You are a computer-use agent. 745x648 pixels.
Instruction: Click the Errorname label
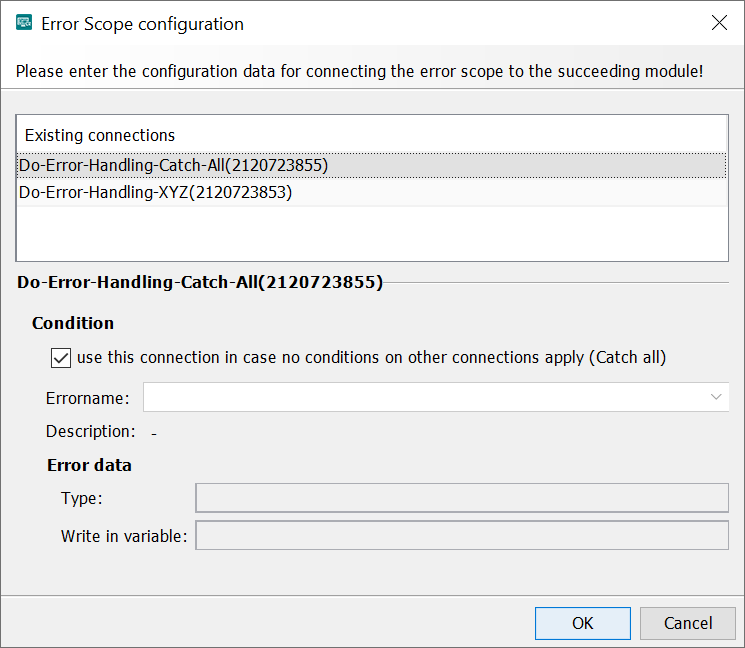coord(88,398)
